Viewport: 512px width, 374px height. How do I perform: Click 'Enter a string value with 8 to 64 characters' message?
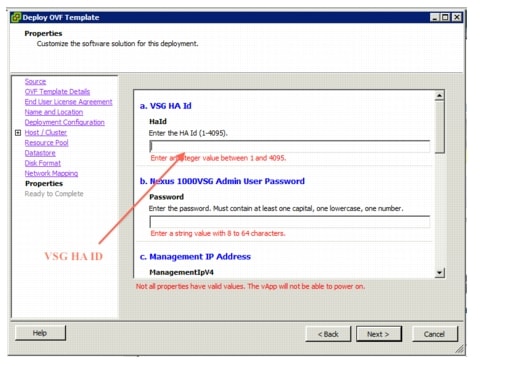click(x=218, y=233)
